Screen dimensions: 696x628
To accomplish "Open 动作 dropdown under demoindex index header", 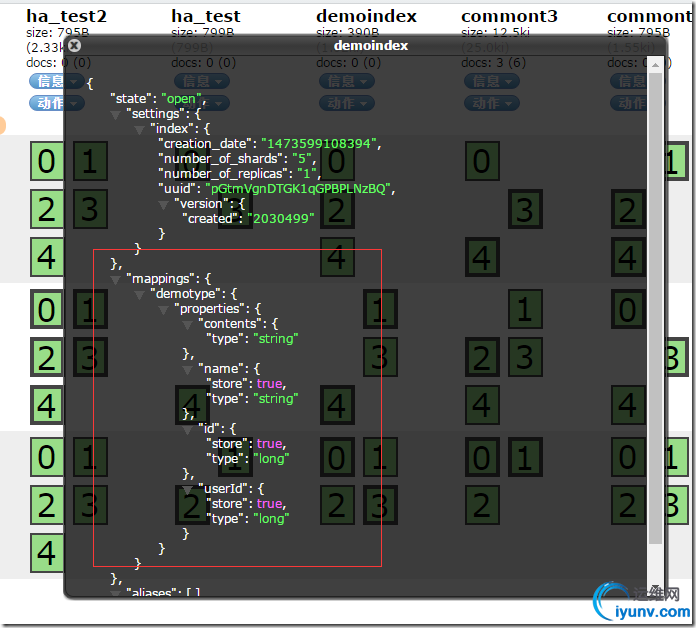I will pyautogui.click(x=347, y=103).
